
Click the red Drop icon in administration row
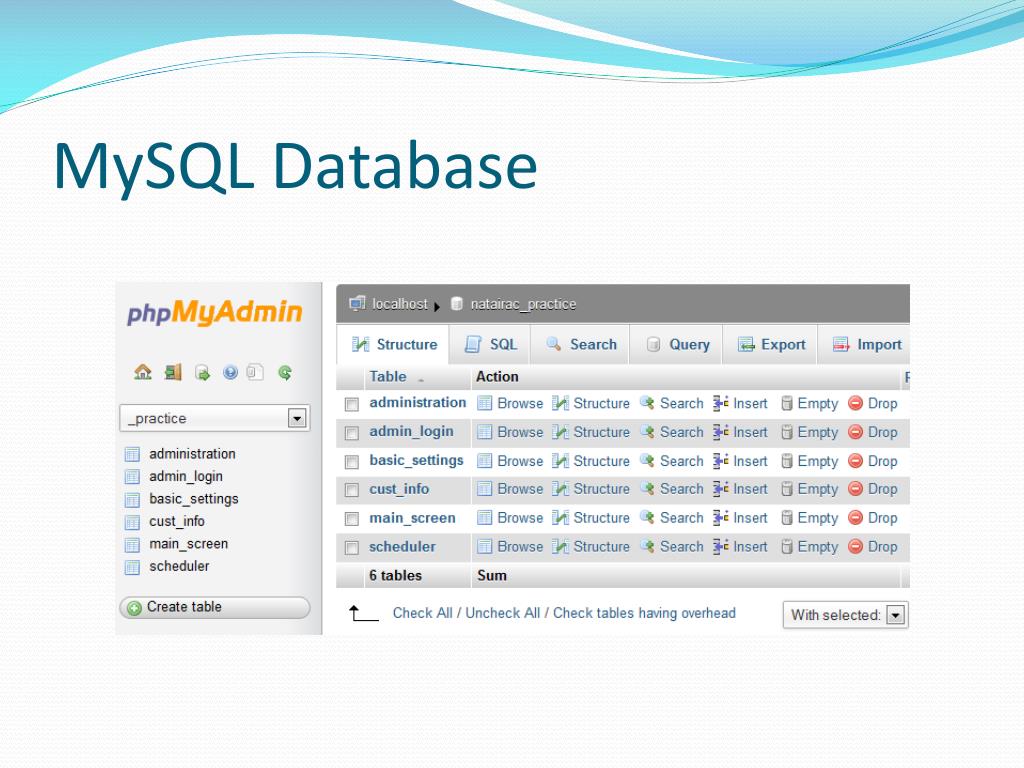click(x=856, y=403)
